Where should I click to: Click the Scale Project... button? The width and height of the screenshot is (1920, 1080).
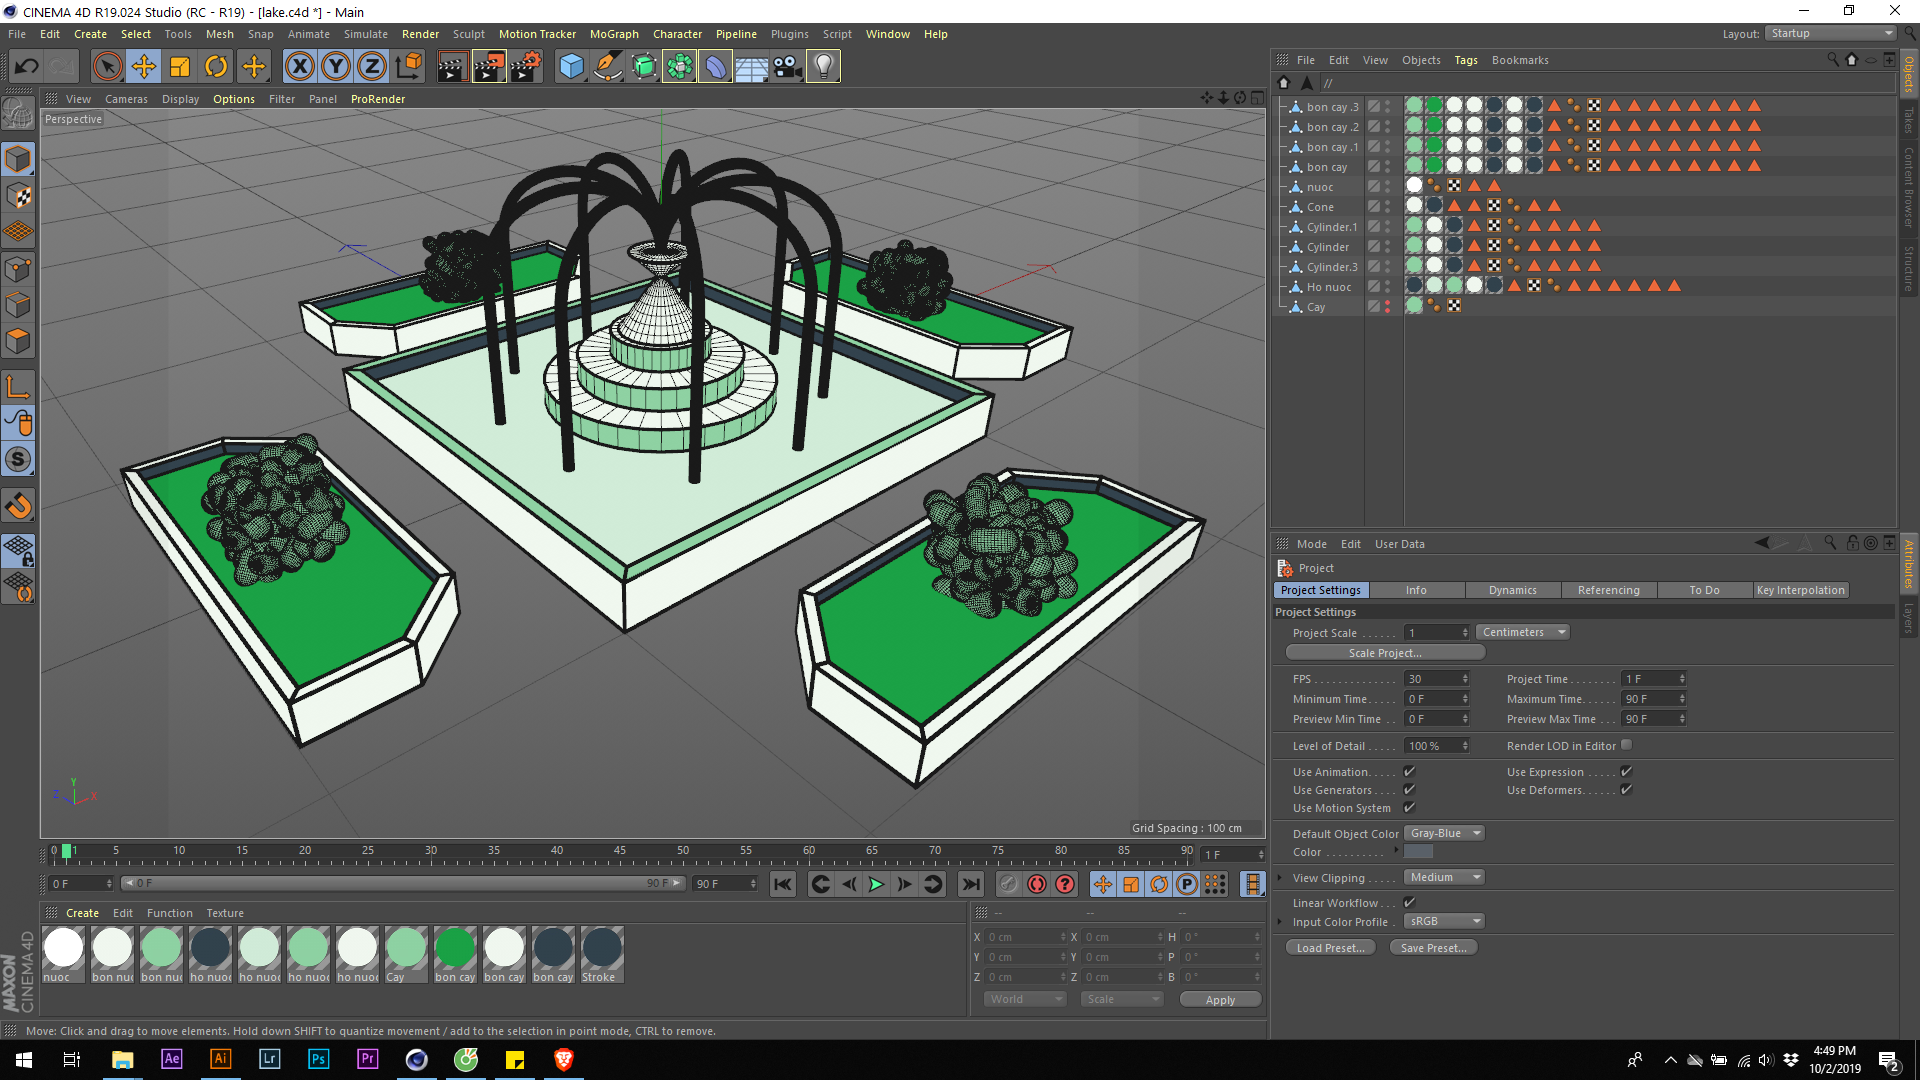[x=1384, y=653]
